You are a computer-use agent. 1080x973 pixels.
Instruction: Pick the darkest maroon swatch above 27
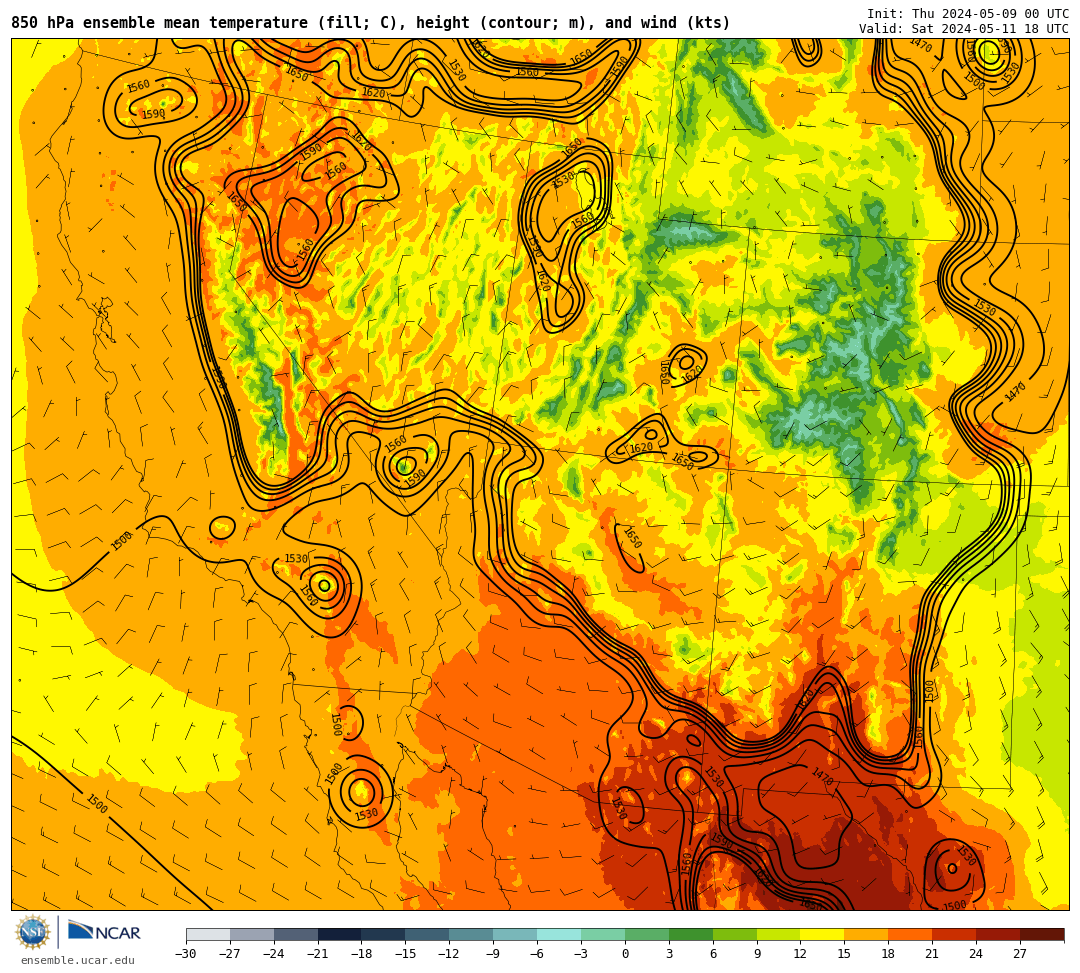tap(1042, 934)
